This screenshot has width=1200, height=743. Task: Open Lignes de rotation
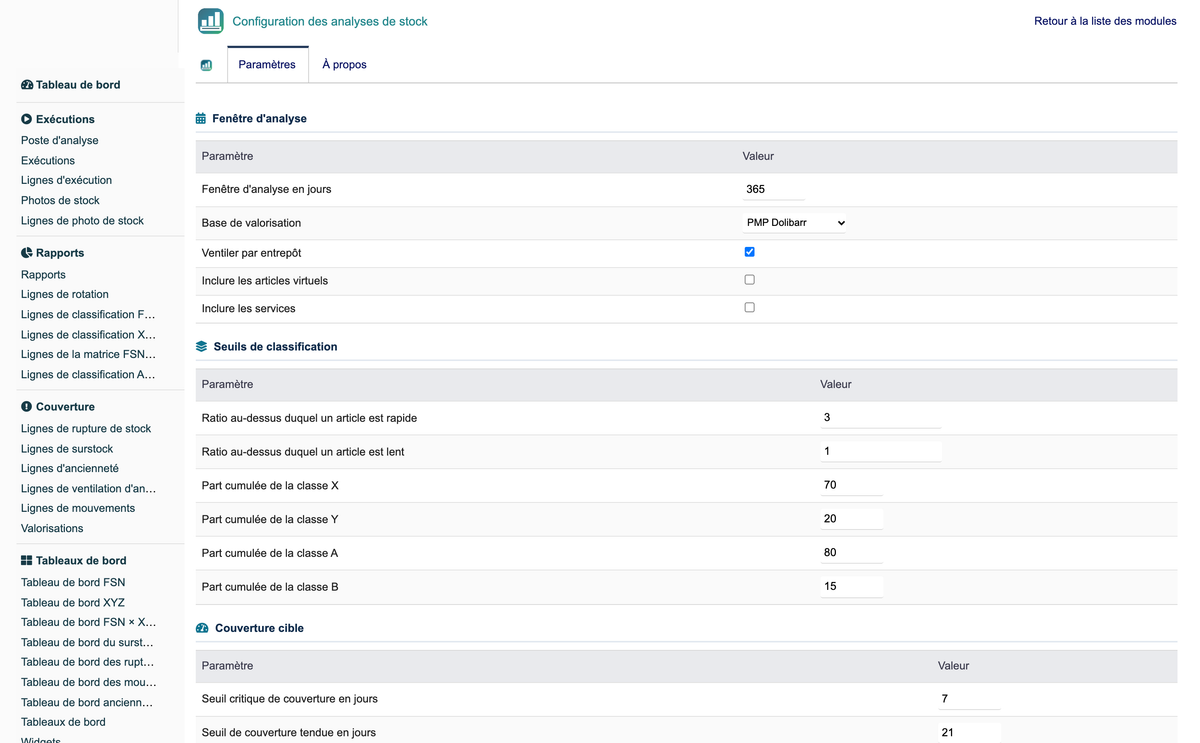(x=65, y=295)
